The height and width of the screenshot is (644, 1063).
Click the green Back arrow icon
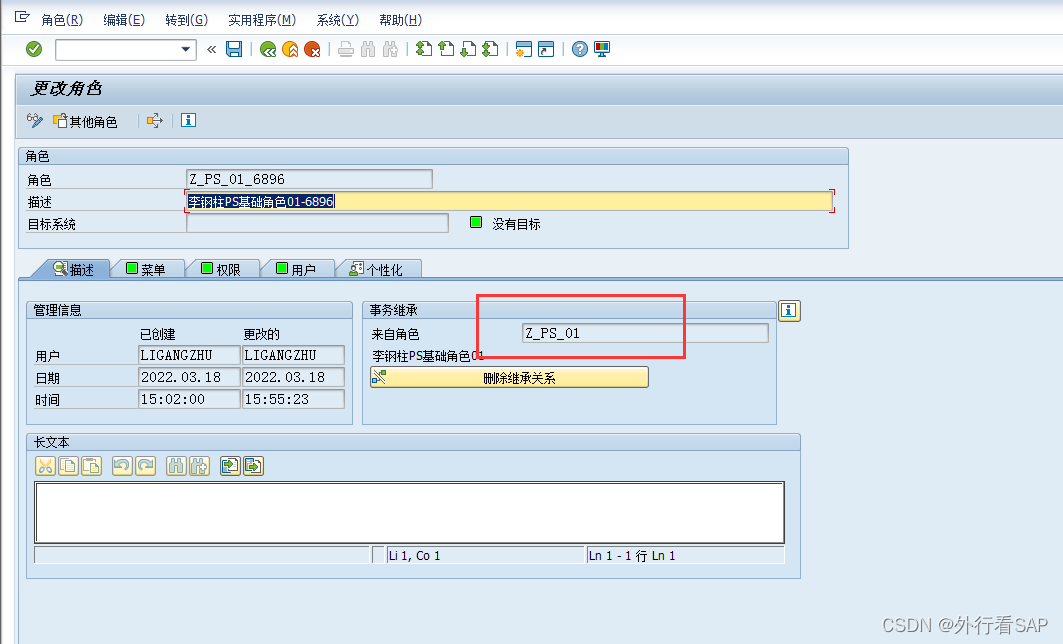click(x=268, y=49)
